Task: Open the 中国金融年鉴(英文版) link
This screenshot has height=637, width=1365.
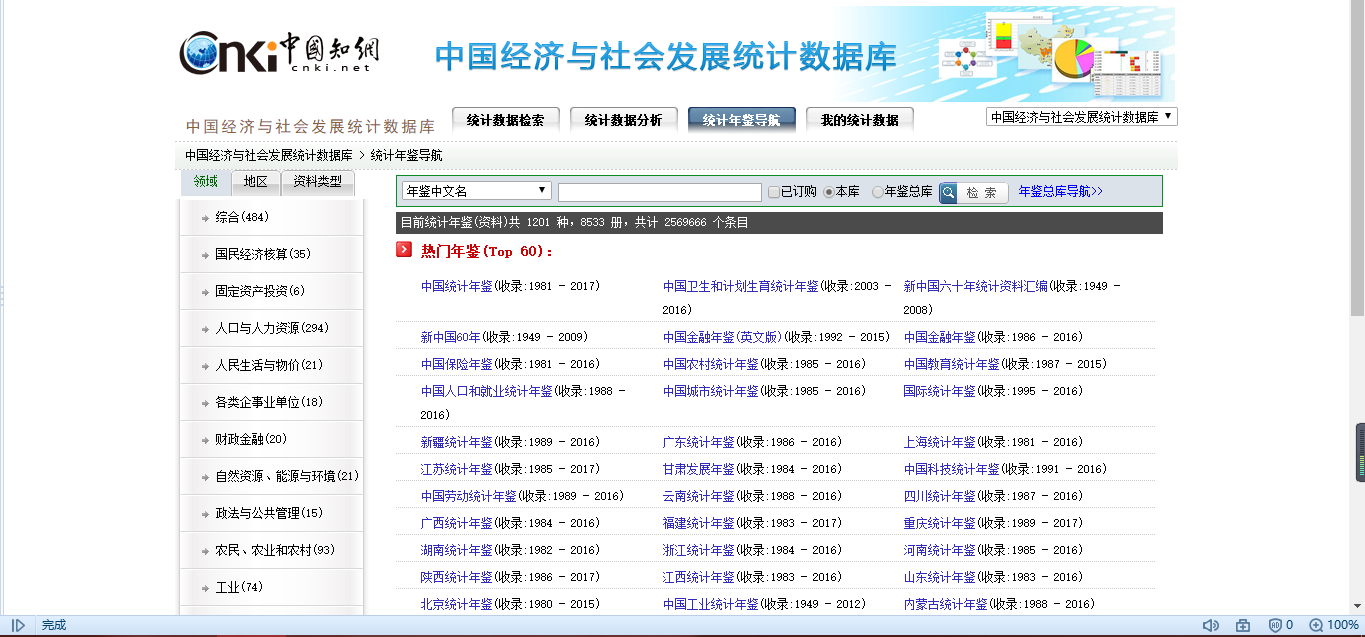Action: coord(723,337)
